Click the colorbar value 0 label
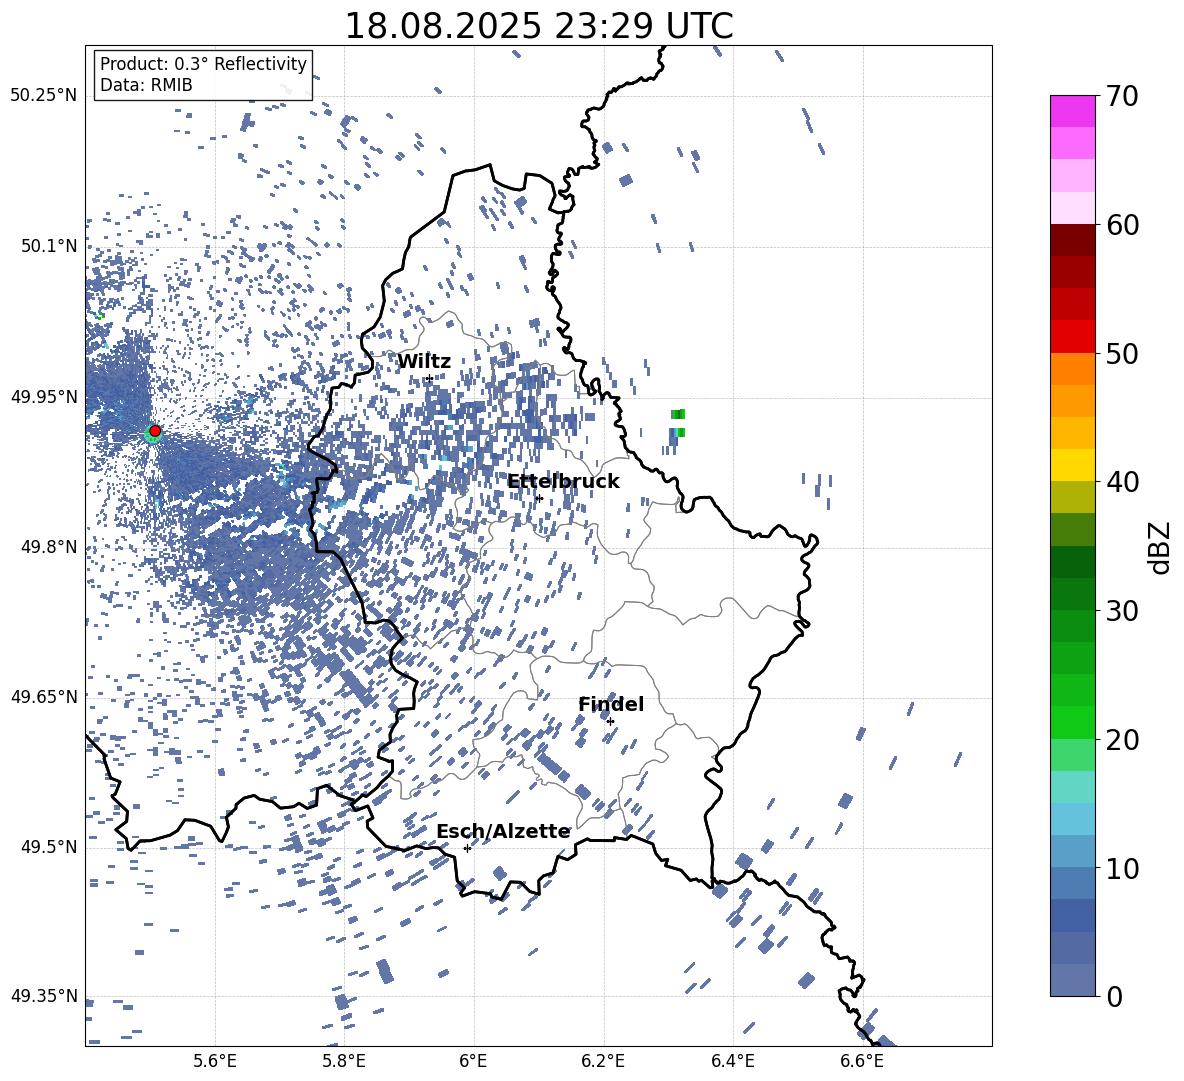This screenshot has height=1081, width=1184. click(1114, 996)
